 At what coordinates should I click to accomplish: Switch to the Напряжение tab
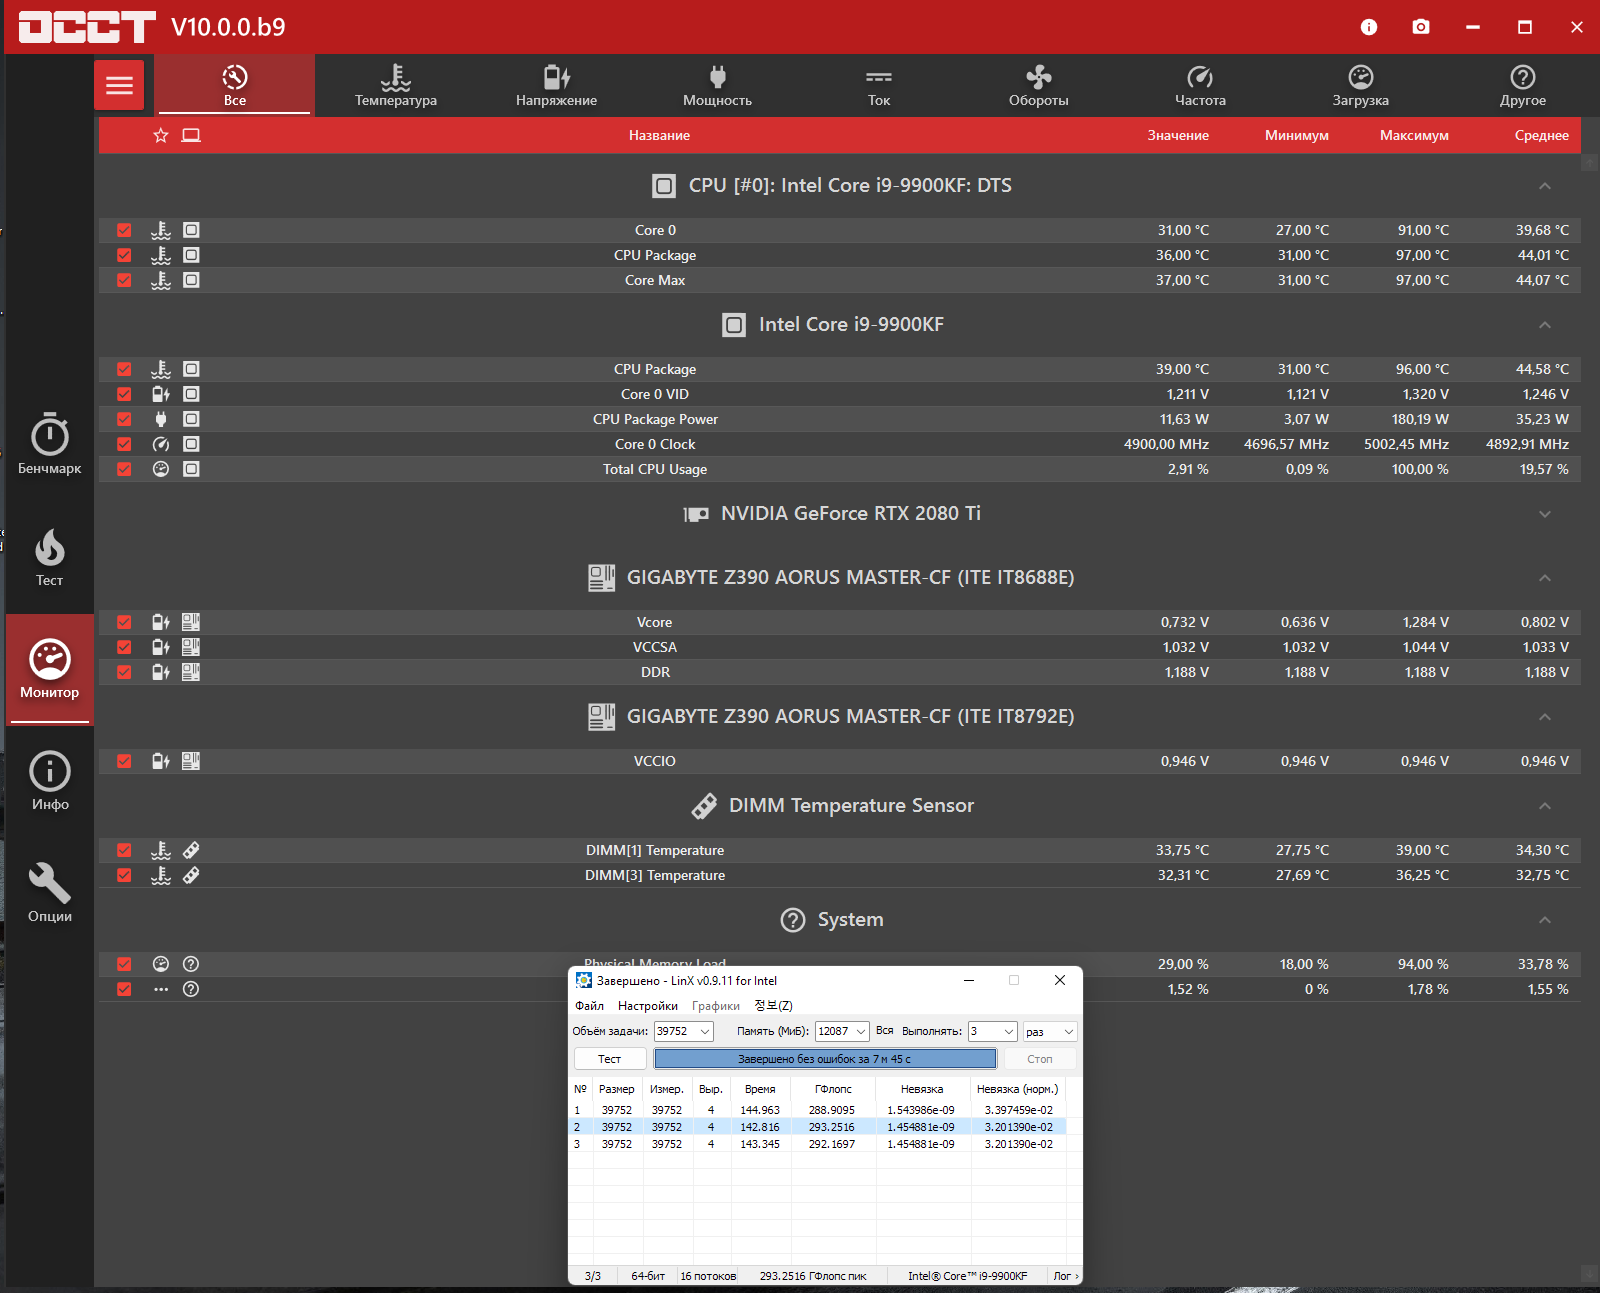click(557, 85)
